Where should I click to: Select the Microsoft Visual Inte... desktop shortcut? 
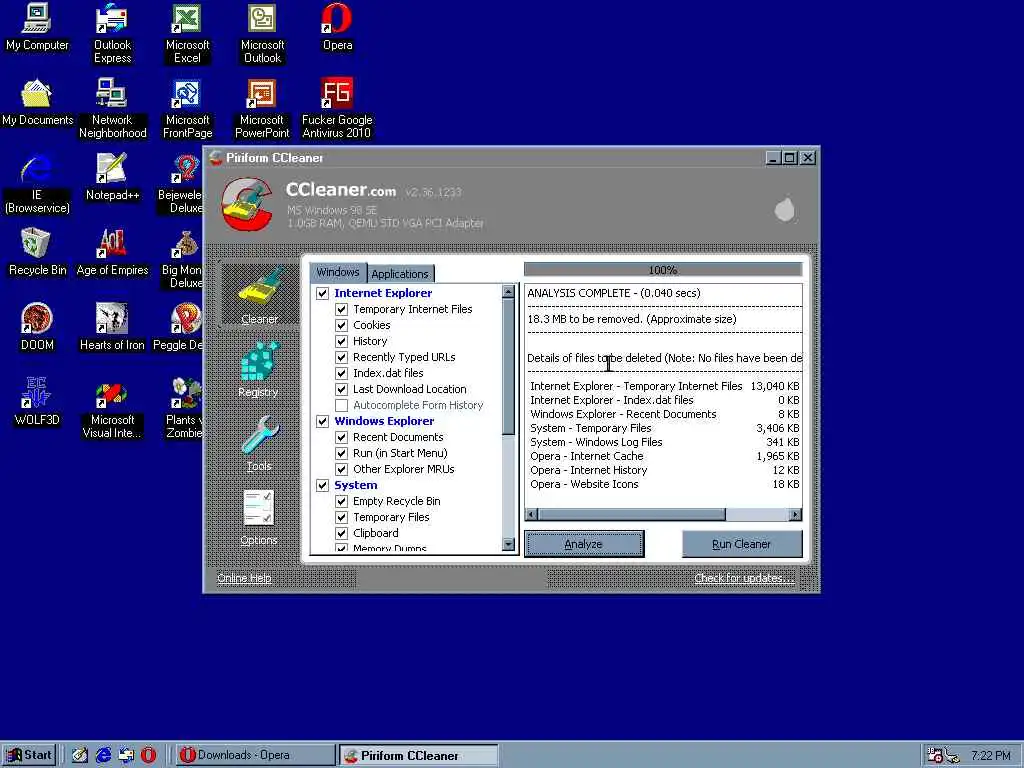click(112, 409)
